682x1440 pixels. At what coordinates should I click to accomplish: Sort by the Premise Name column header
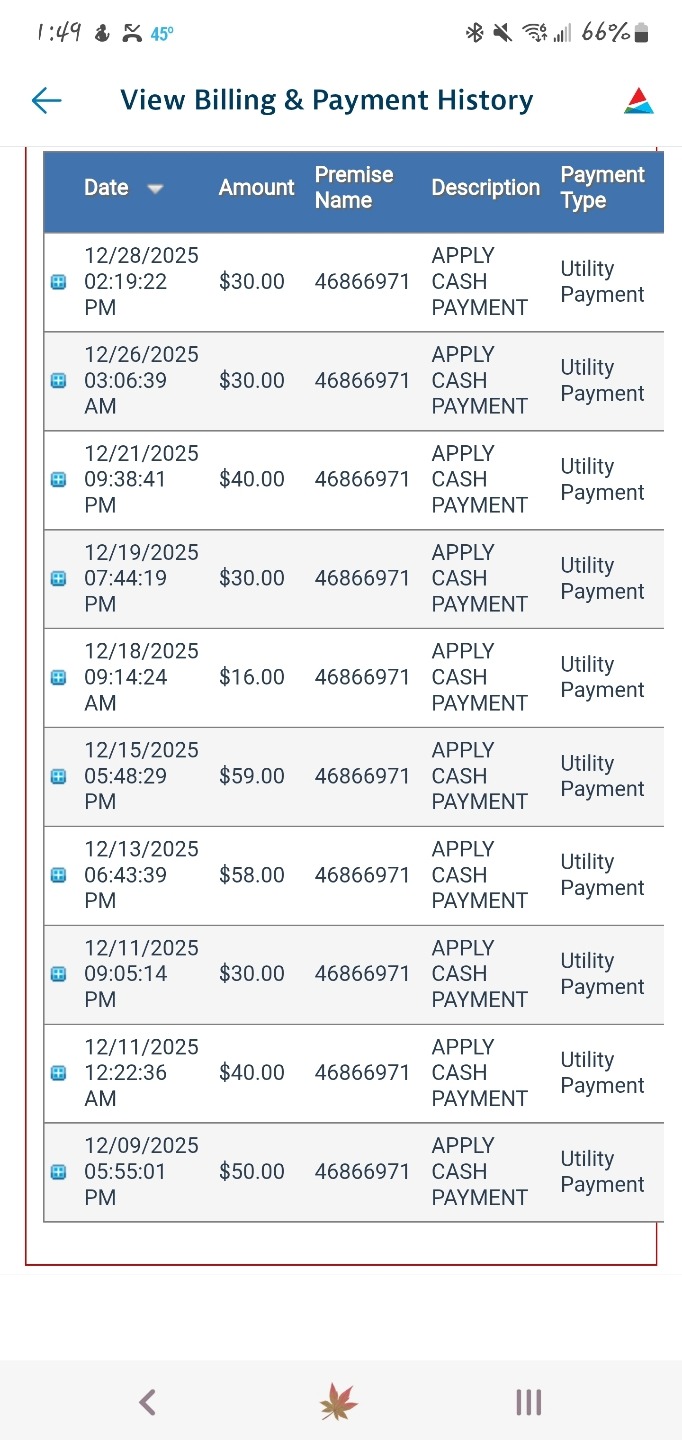click(354, 187)
